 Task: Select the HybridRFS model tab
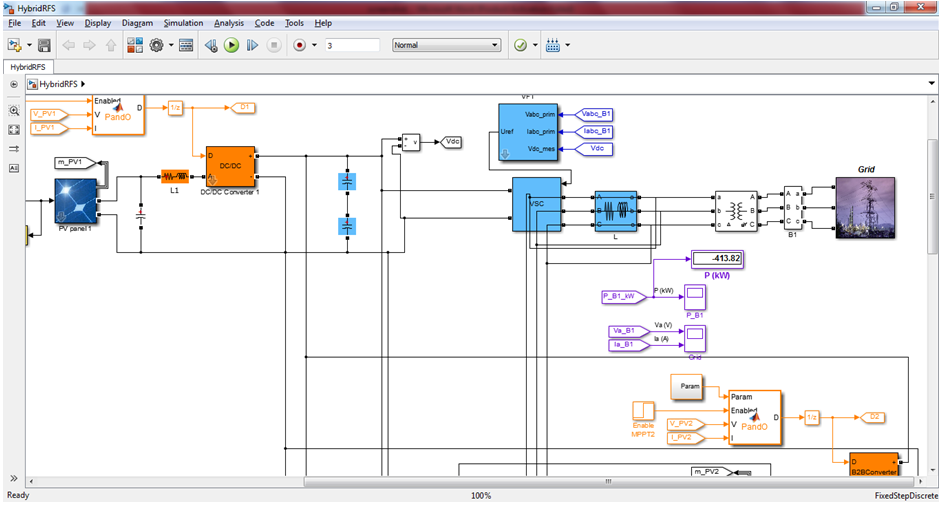(28, 67)
